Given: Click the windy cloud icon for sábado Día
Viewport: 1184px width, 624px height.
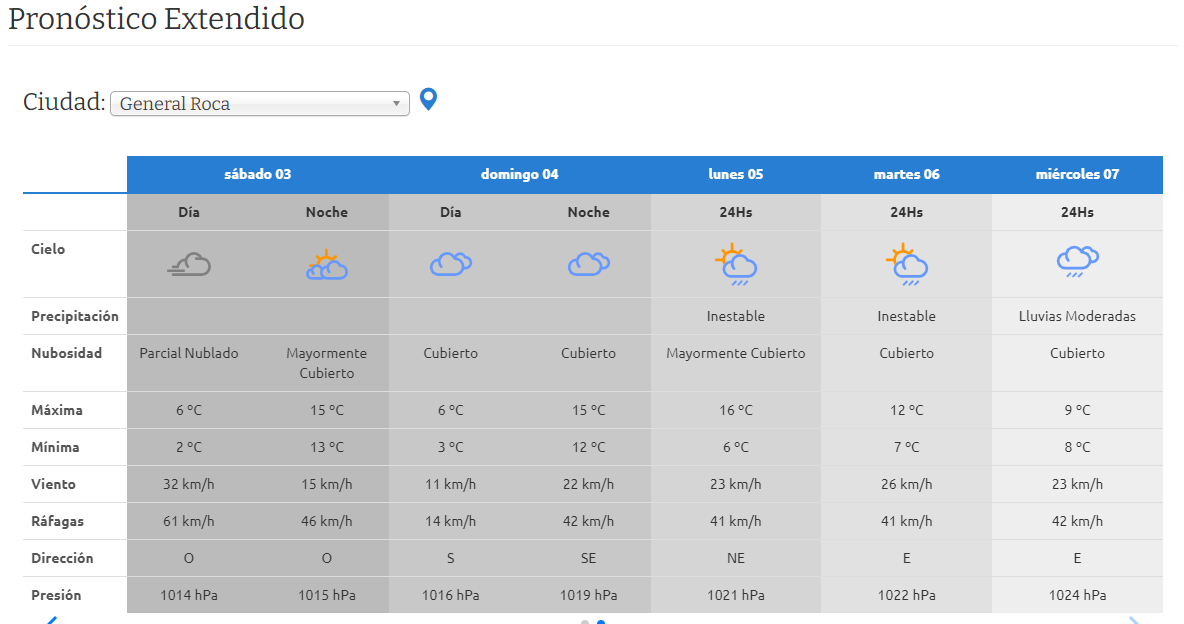Looking at the screenshot, I should click(x=189, y=264).
